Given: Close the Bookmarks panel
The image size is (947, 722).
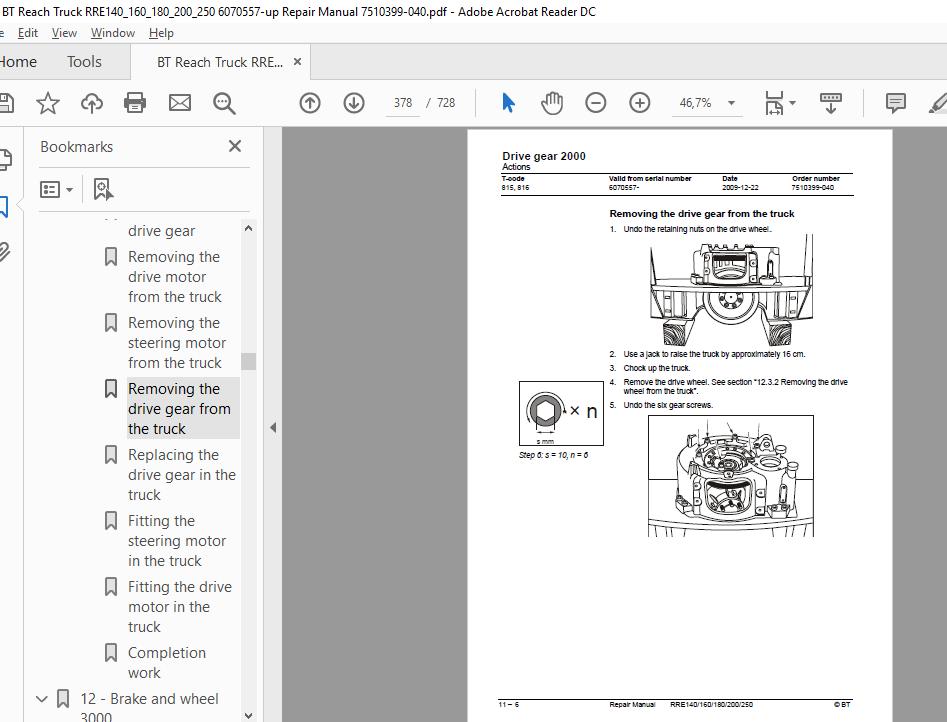Looking at the screenshot, I should [x=235, y=146].
